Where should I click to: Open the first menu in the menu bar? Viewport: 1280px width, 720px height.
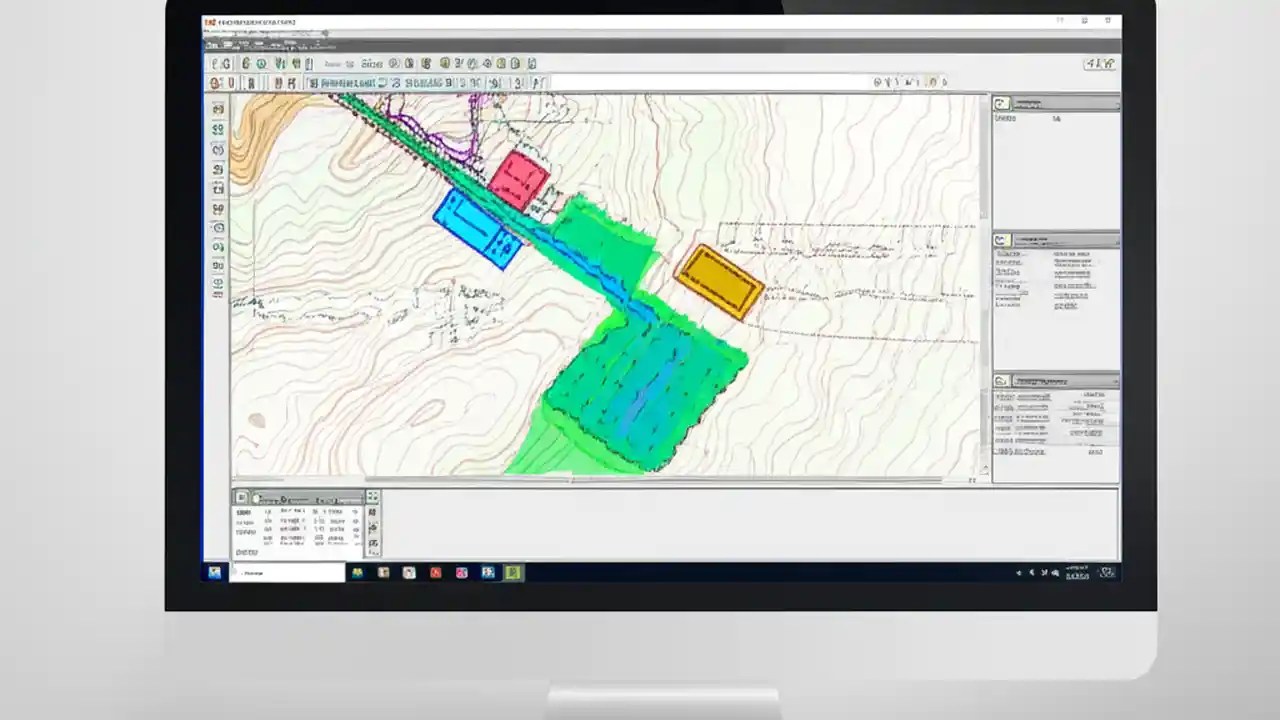pyautogui.click(x=212, y=45)
